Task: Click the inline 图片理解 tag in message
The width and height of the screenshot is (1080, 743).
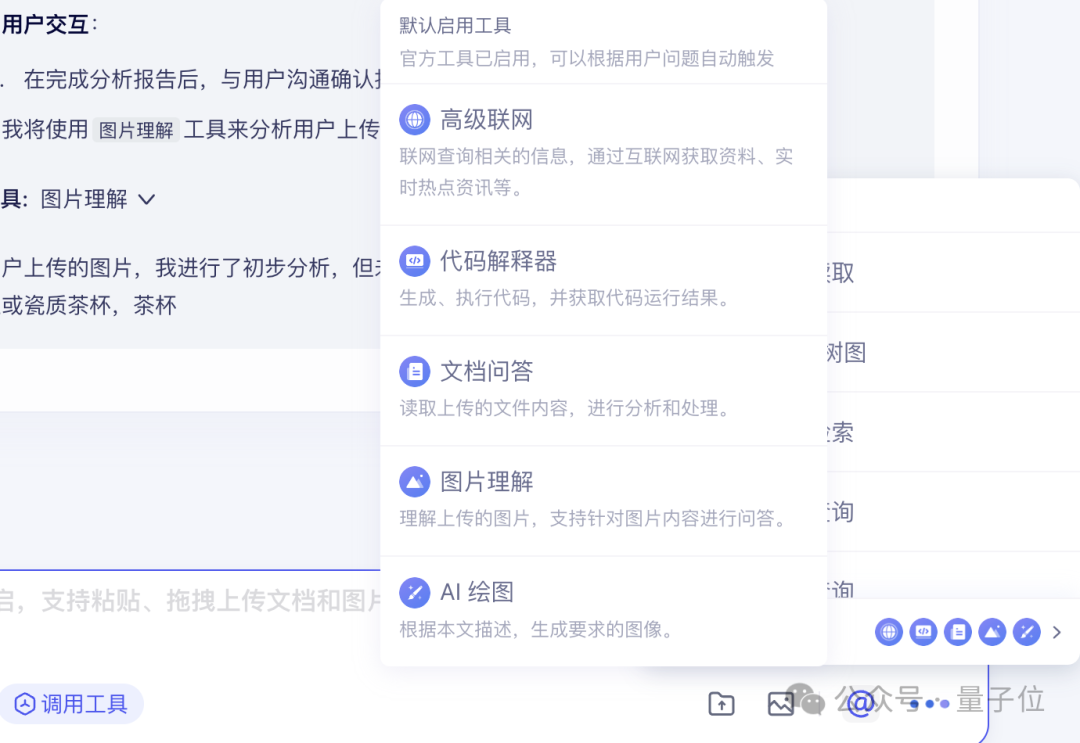Action: coord(136,129)
